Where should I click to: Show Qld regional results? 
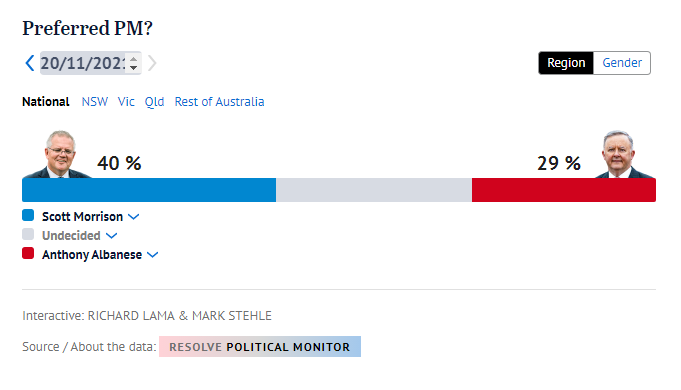(154, 102)
